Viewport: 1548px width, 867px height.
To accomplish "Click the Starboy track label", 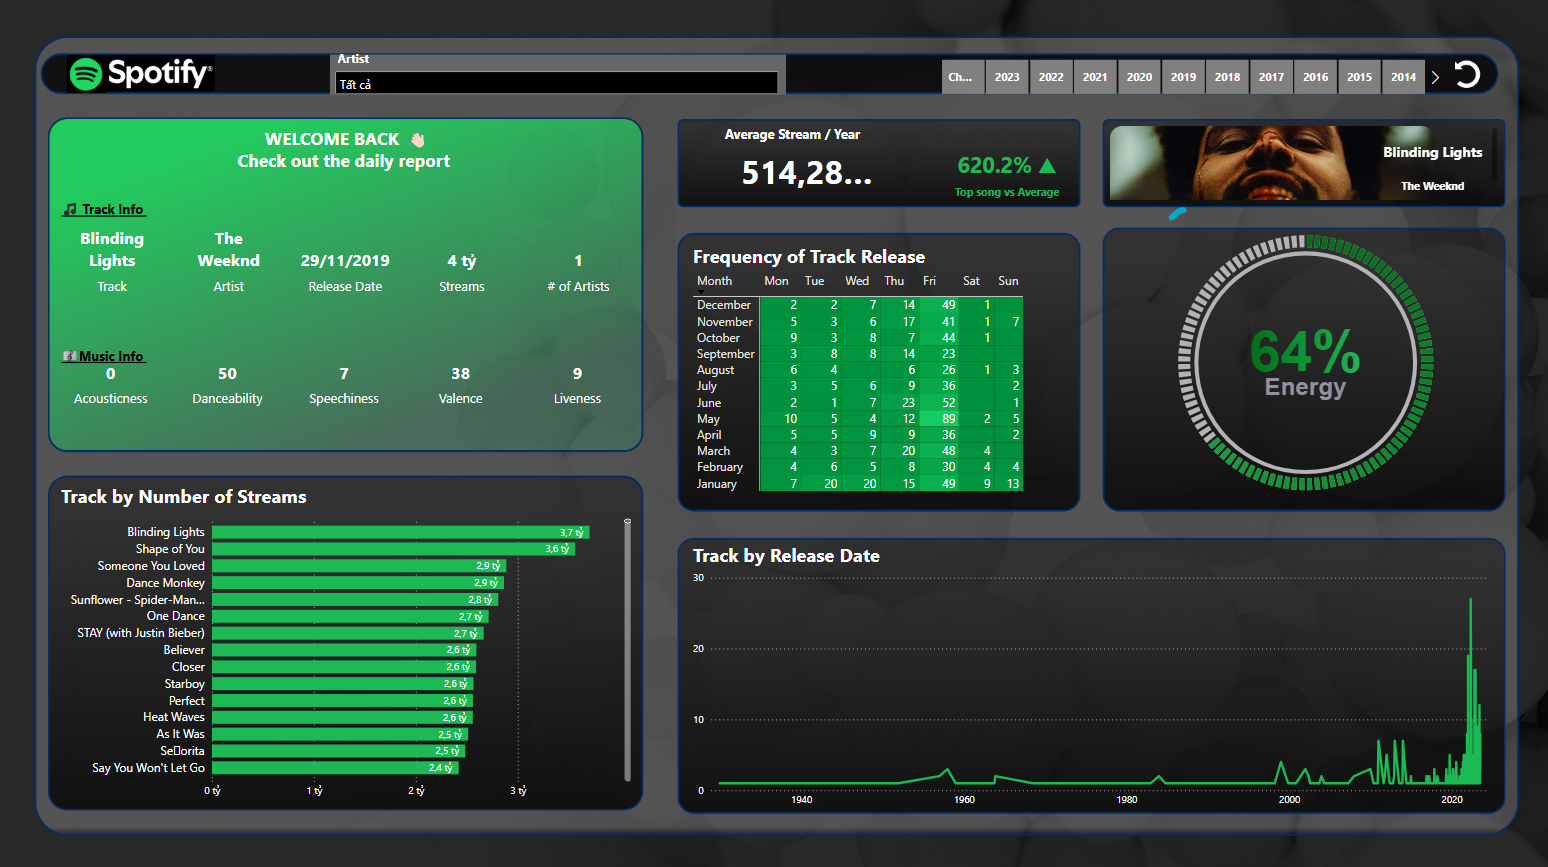I will 184,684.
